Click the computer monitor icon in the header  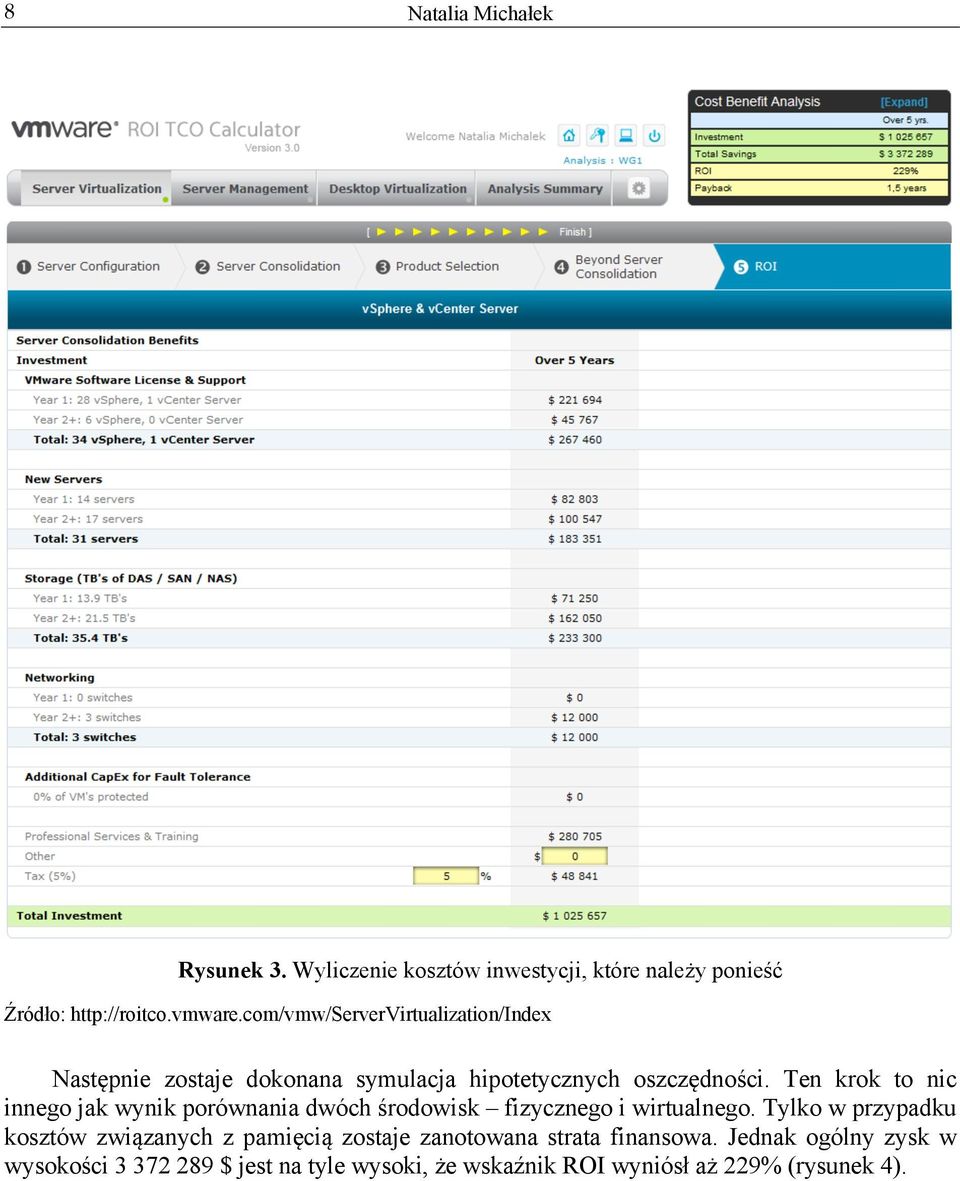(626, 136)
